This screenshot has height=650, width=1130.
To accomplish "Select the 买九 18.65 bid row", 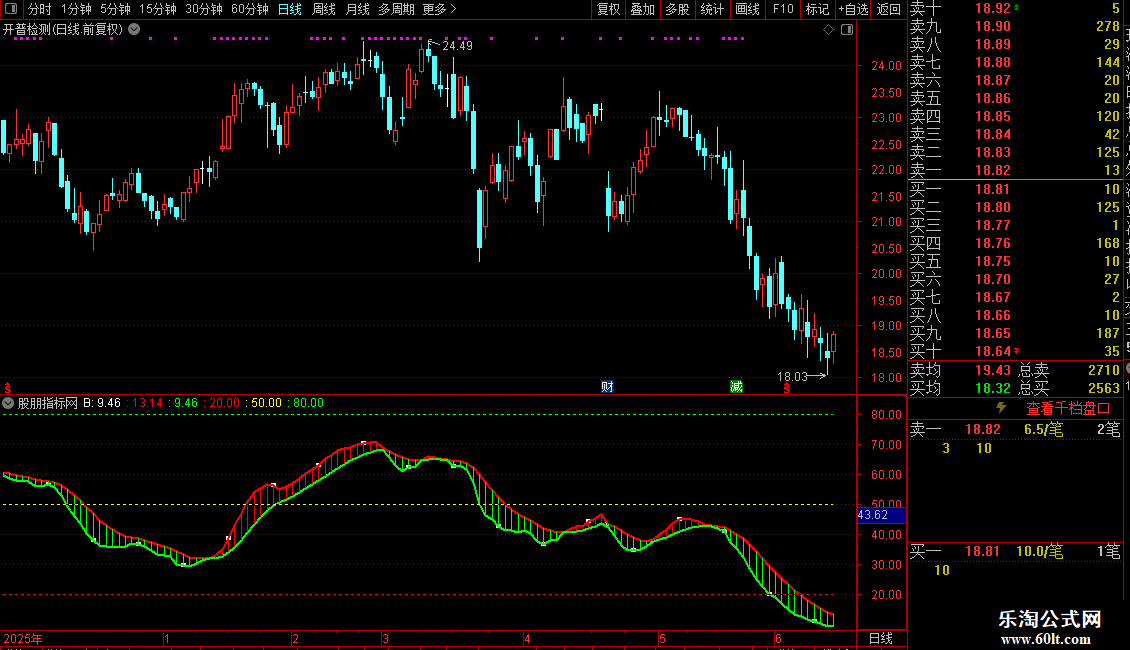I will click(x=1015, y=333).
